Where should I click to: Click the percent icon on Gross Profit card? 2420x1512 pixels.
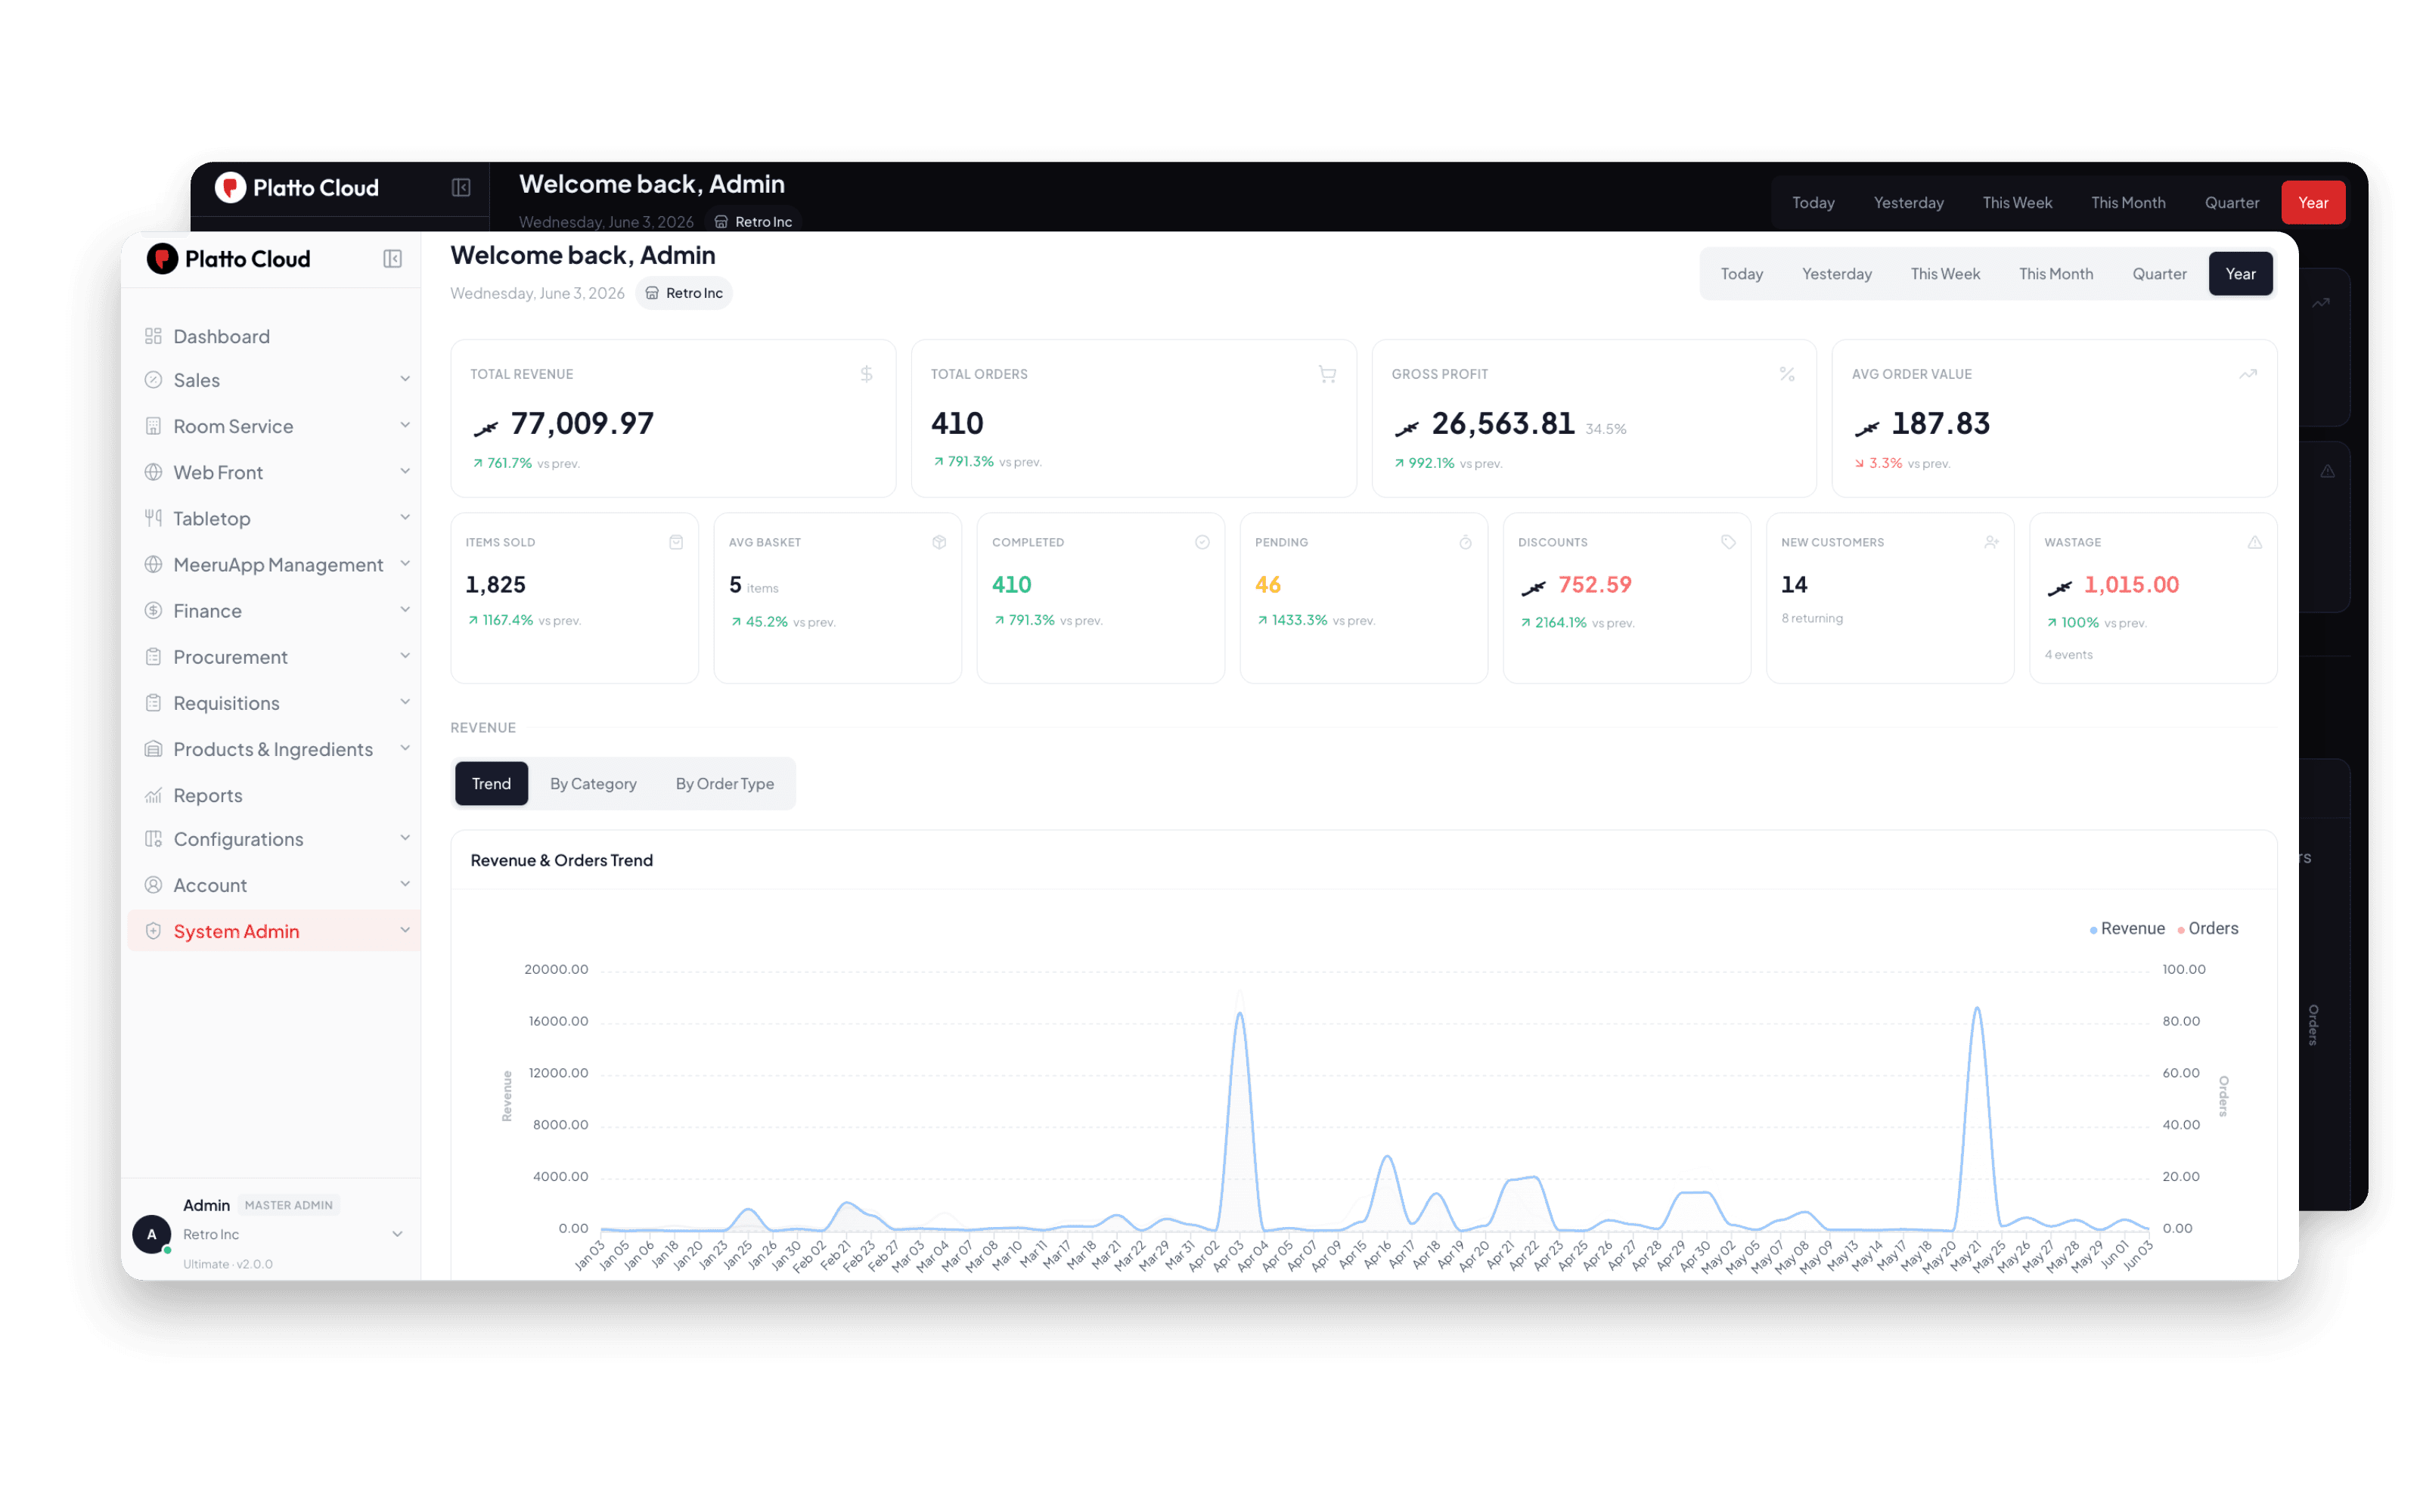pyautogui.click(x=1787, y=374)
